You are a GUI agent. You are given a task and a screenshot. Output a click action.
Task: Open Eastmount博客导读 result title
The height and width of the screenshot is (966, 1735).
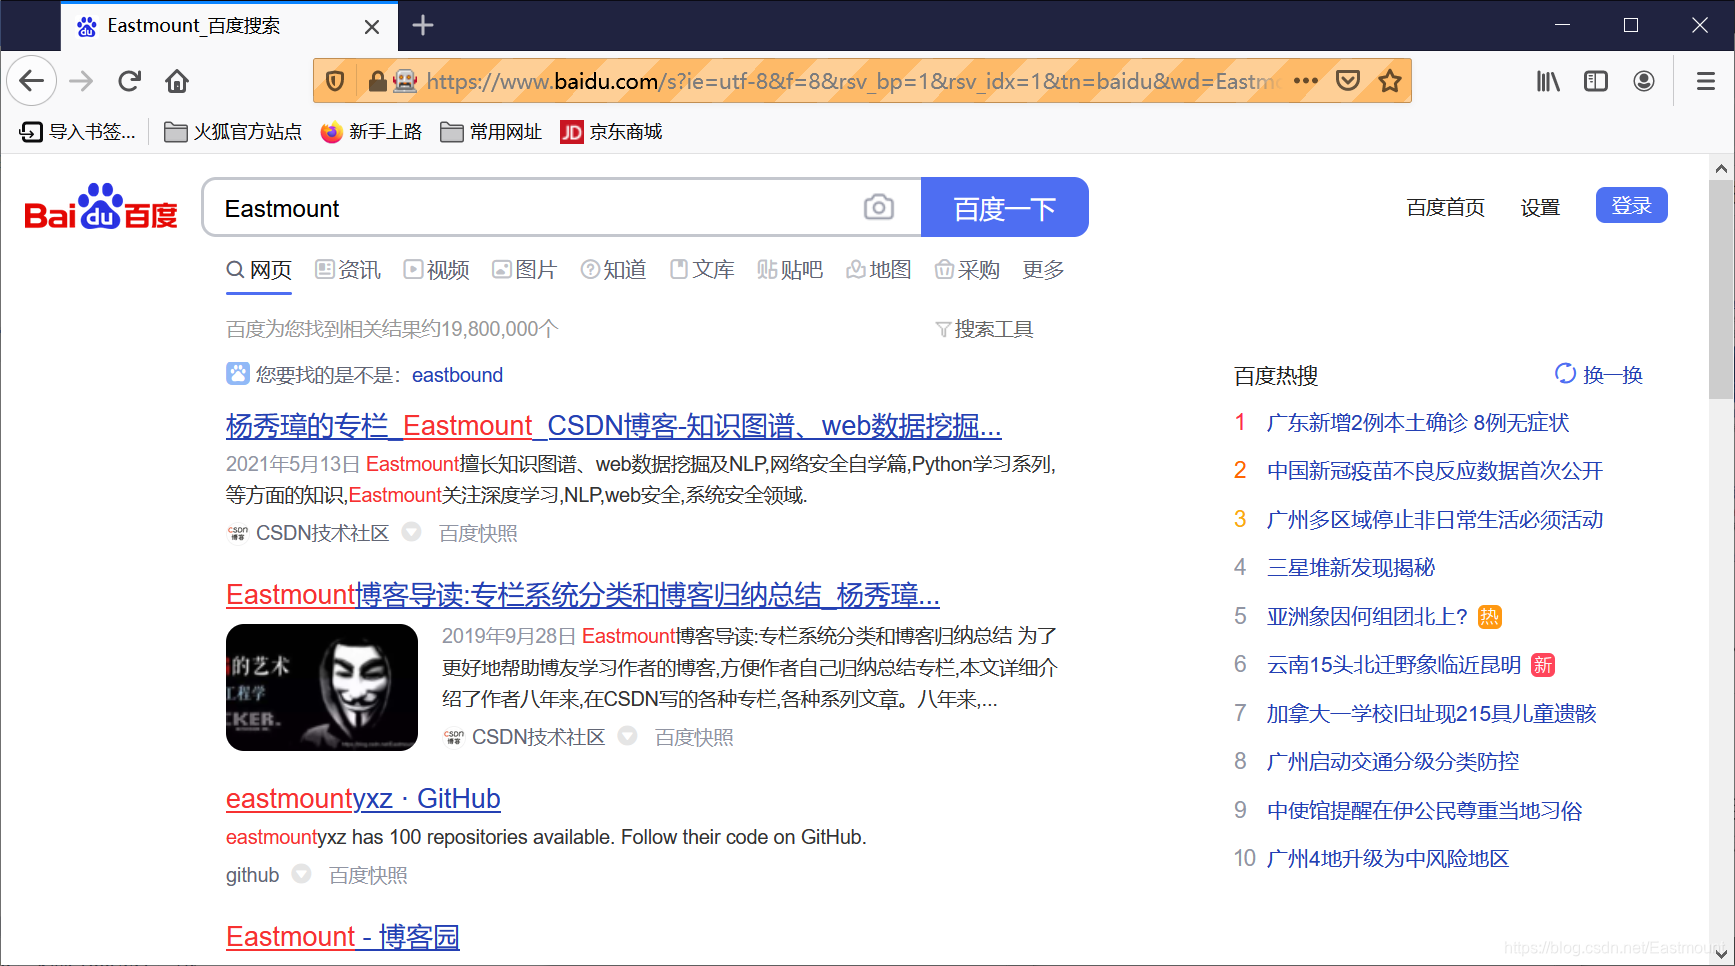point(582,595)
